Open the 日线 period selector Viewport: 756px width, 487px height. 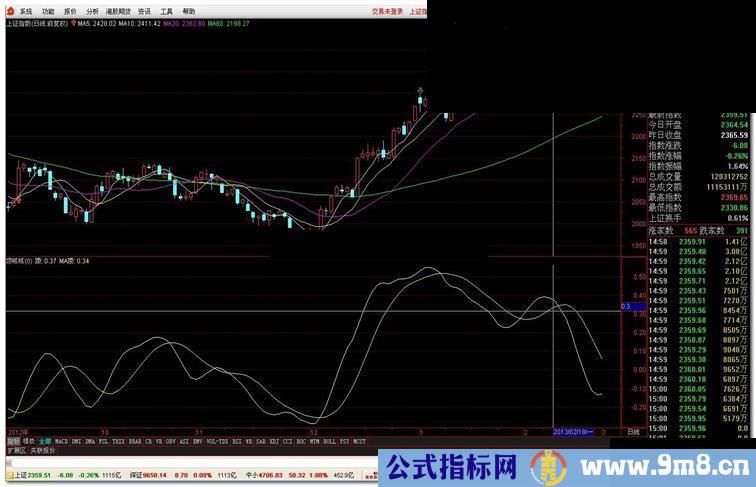point(632,431)
